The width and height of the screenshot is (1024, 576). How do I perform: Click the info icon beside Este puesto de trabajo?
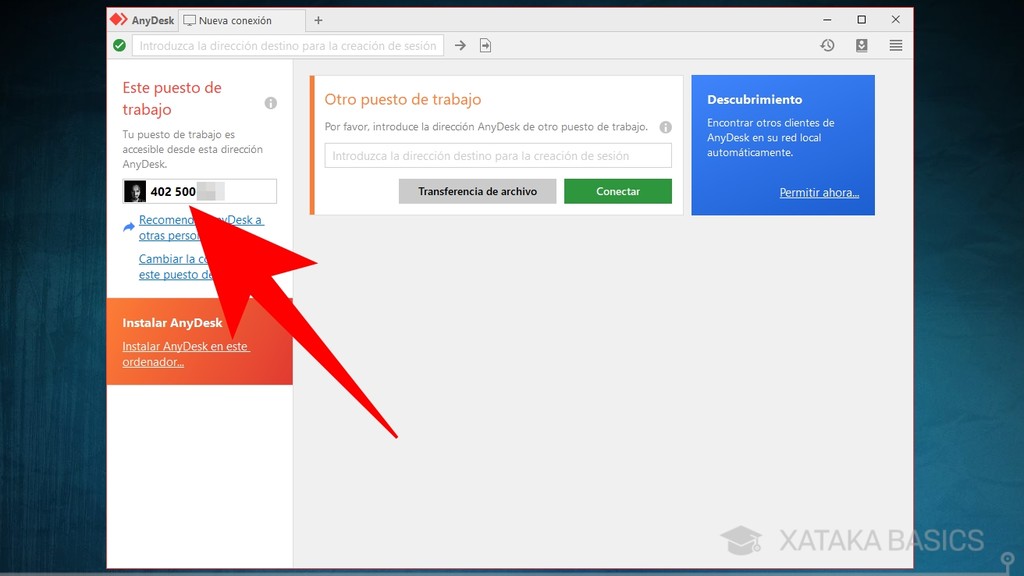pos(270,103)
